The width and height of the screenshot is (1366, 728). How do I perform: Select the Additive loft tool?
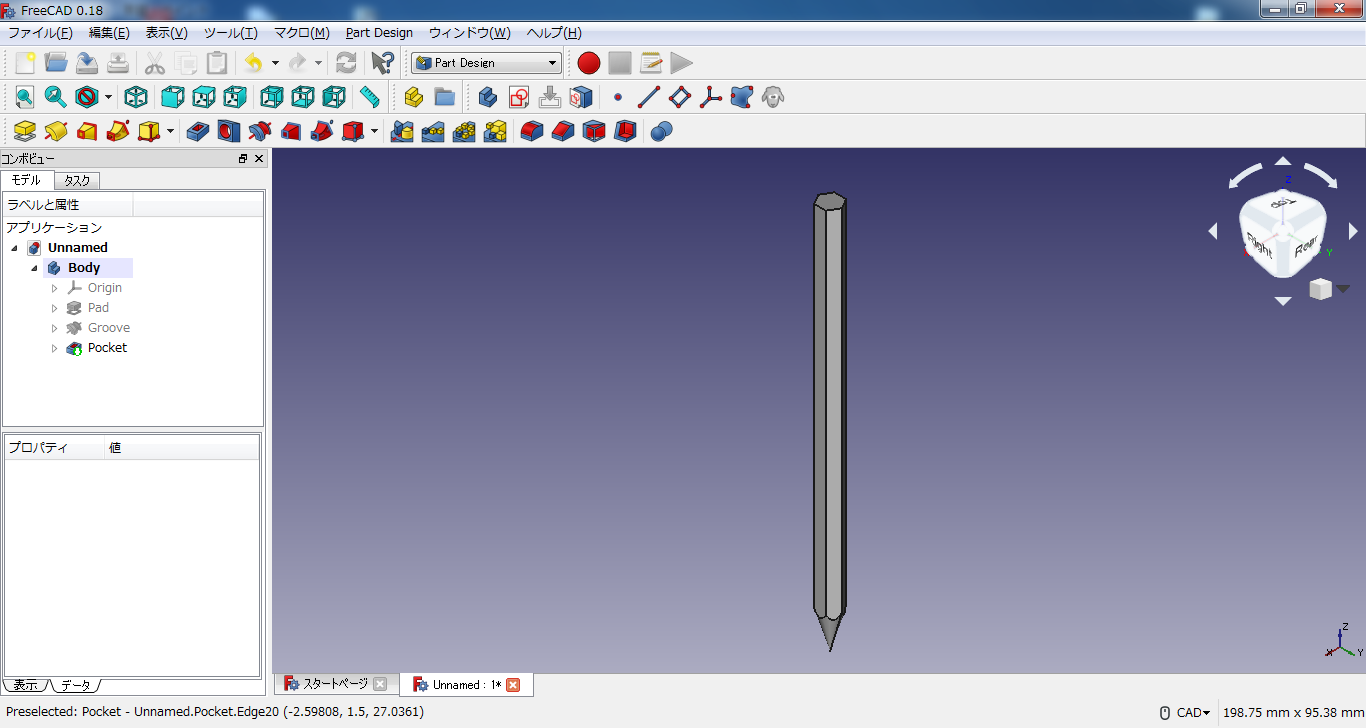(x=87, y=131)
